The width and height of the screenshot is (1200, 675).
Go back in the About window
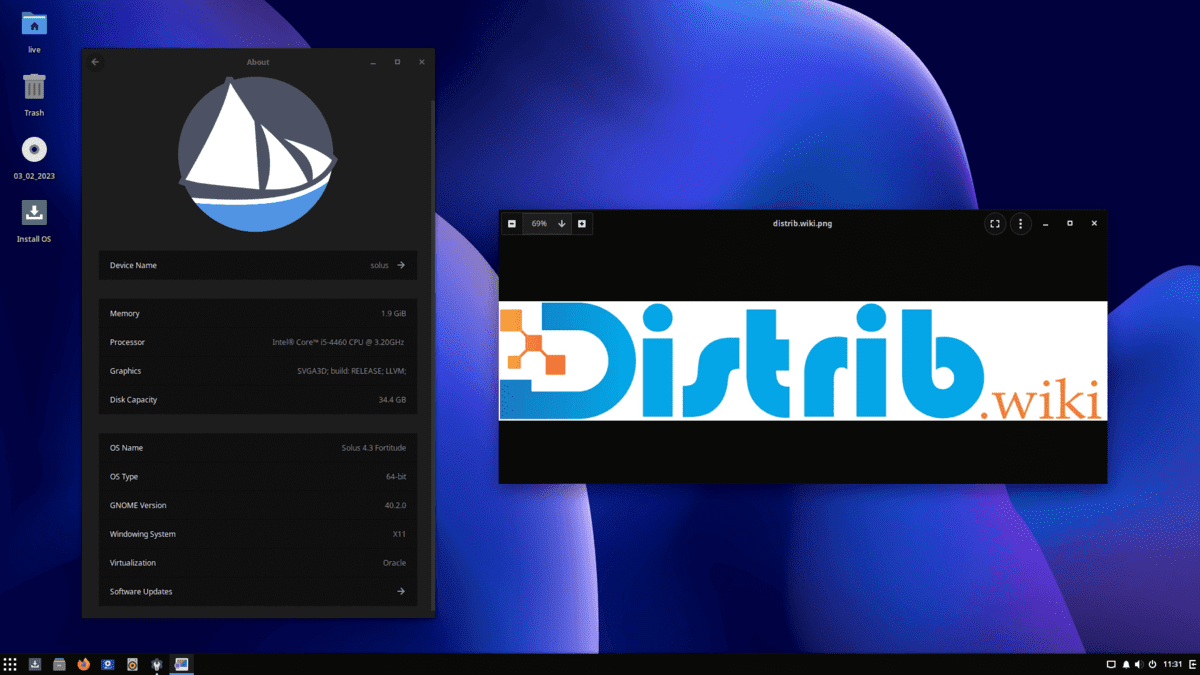(x=96, y=62)
